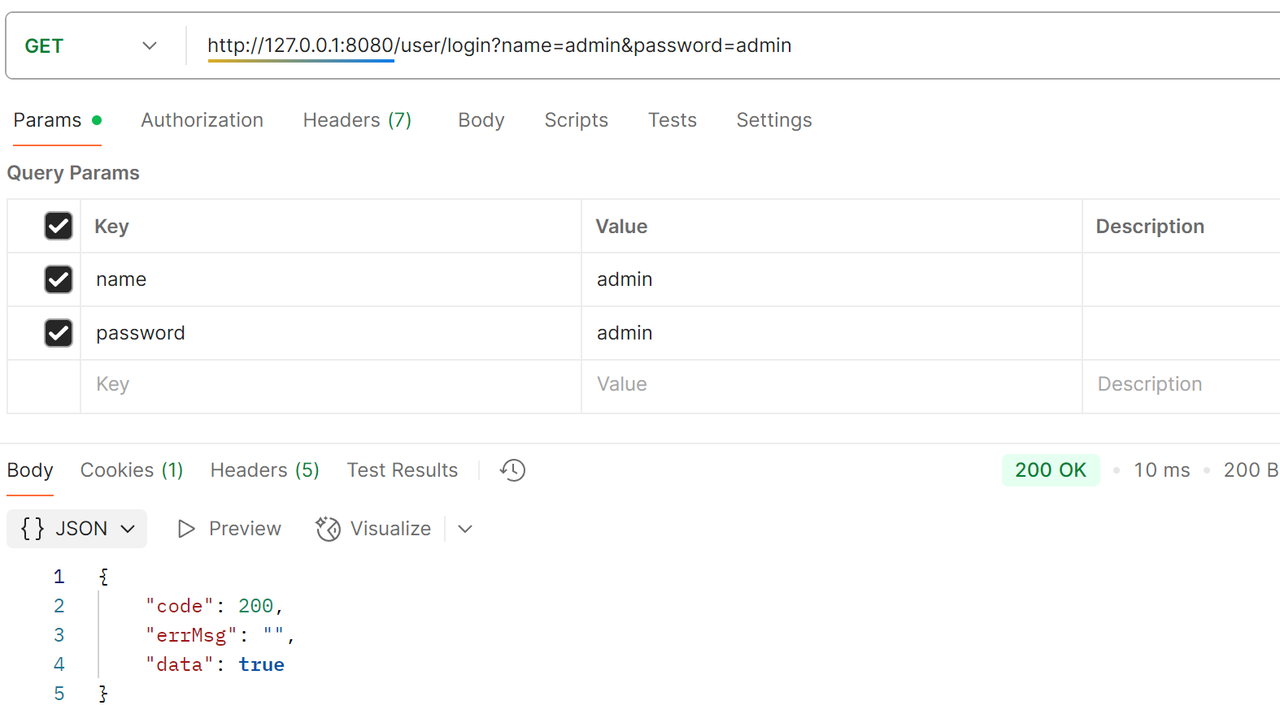The image size is (1280, 705).
Task: Uncheck the name parameter checkbox
Action: tap(58, 279)
